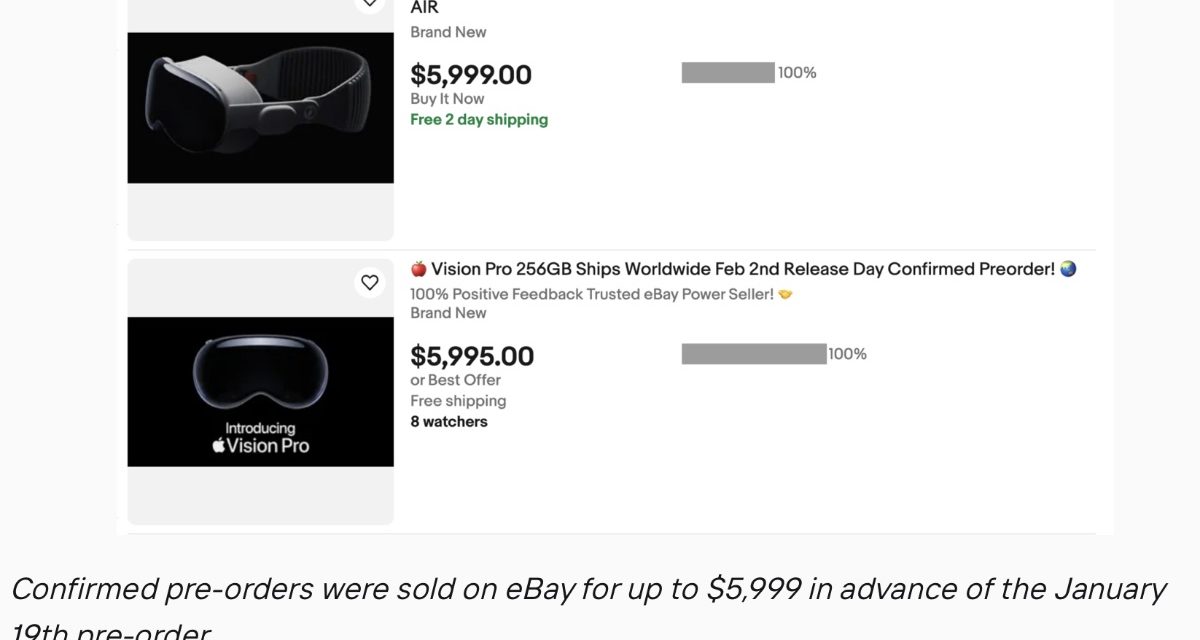The image size is (1200, 640).
Task: Click the $5,995.00 price
Action: pyautogui.click(x=472, y=356)
